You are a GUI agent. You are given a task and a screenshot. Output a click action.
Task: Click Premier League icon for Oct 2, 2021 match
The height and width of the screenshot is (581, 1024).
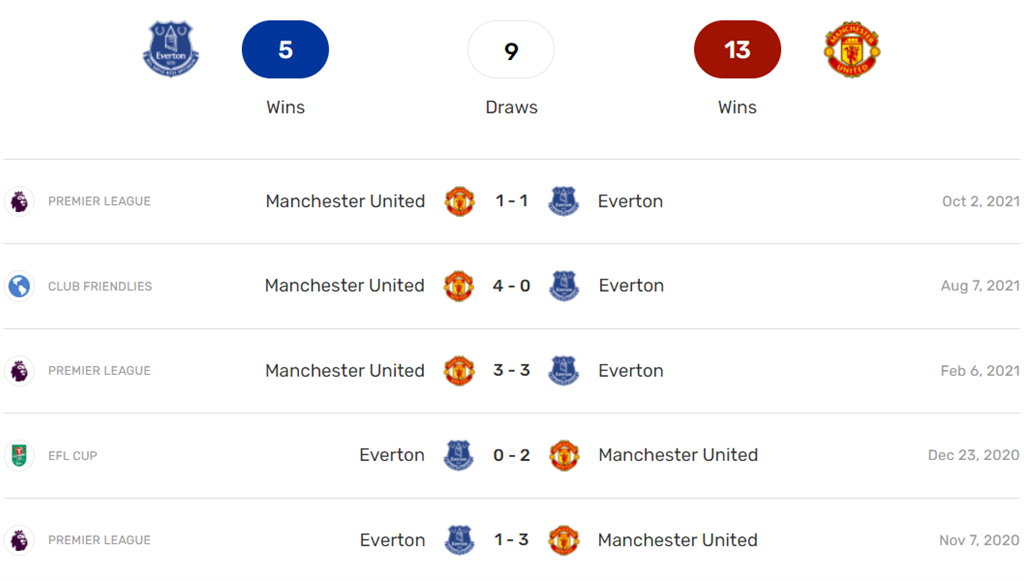coord(19,201)
